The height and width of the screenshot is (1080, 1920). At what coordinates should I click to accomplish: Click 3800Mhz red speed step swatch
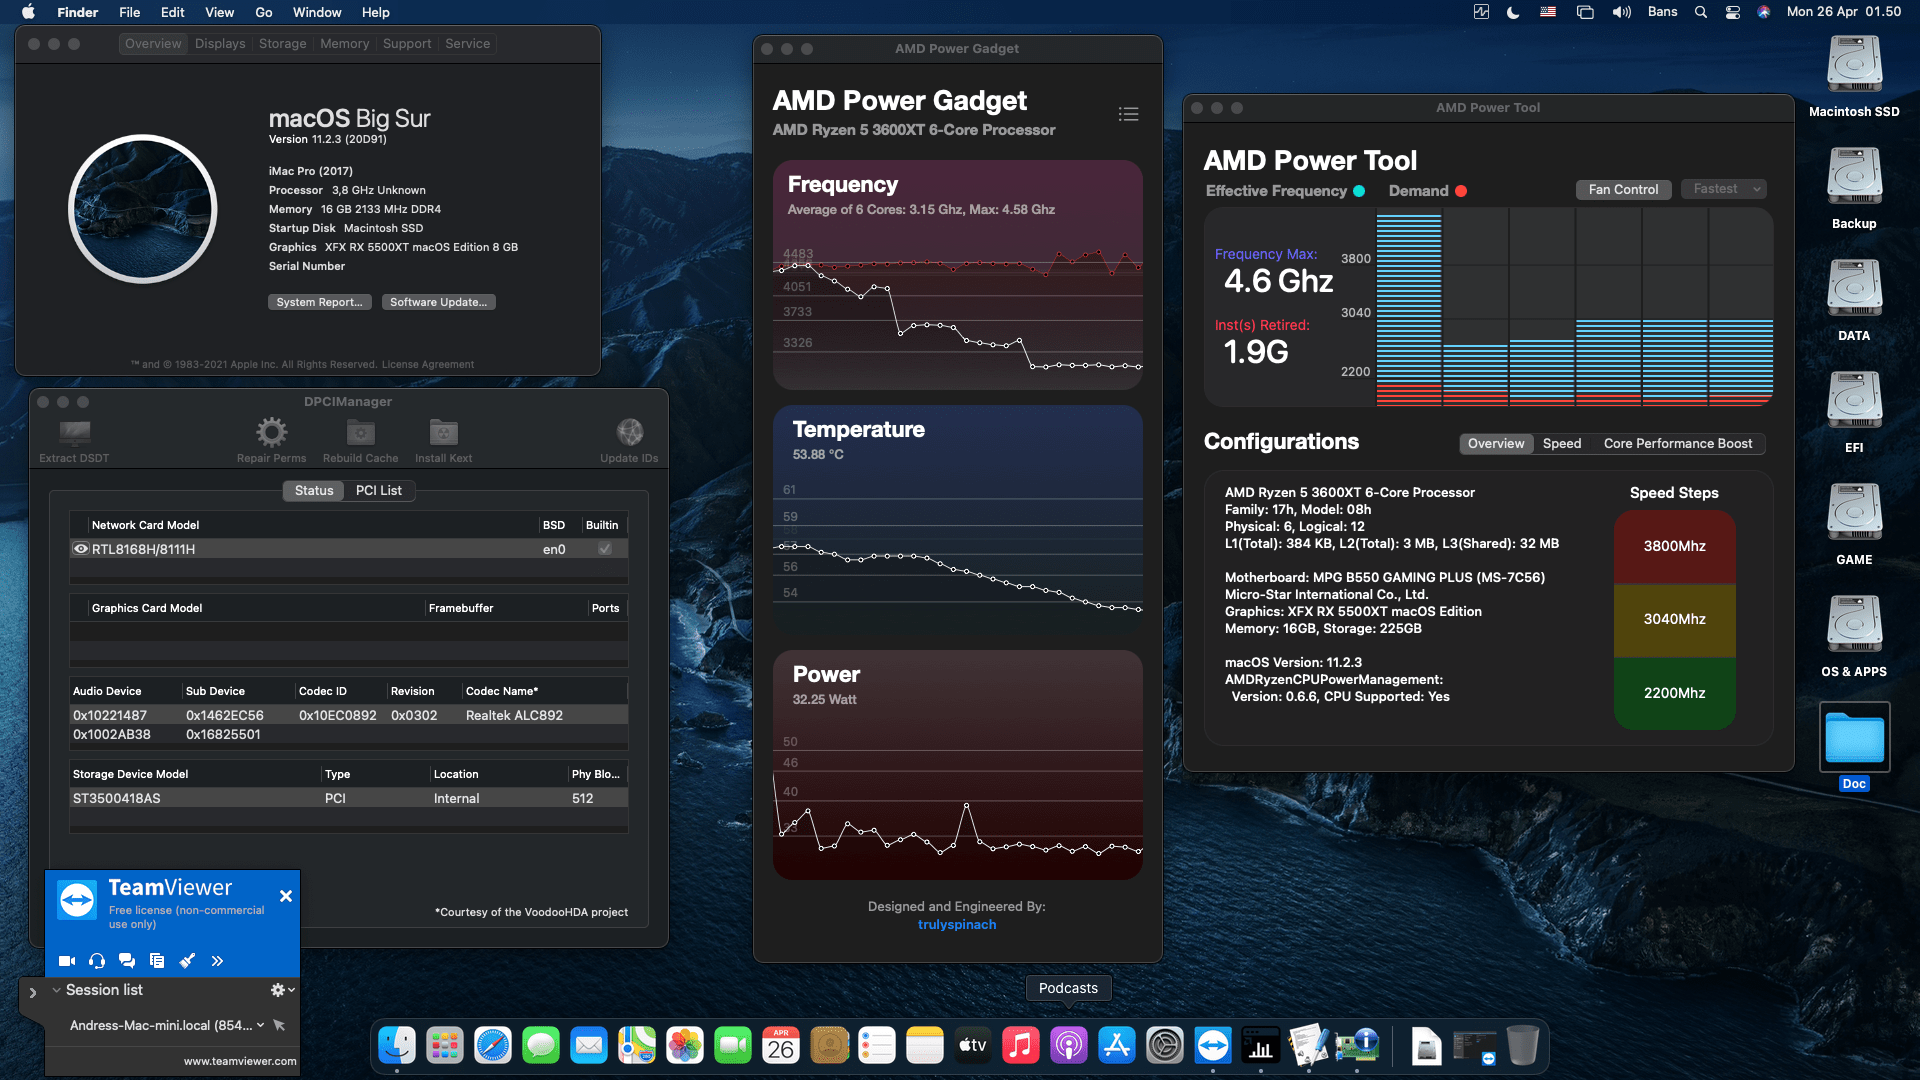(1674, 547)
